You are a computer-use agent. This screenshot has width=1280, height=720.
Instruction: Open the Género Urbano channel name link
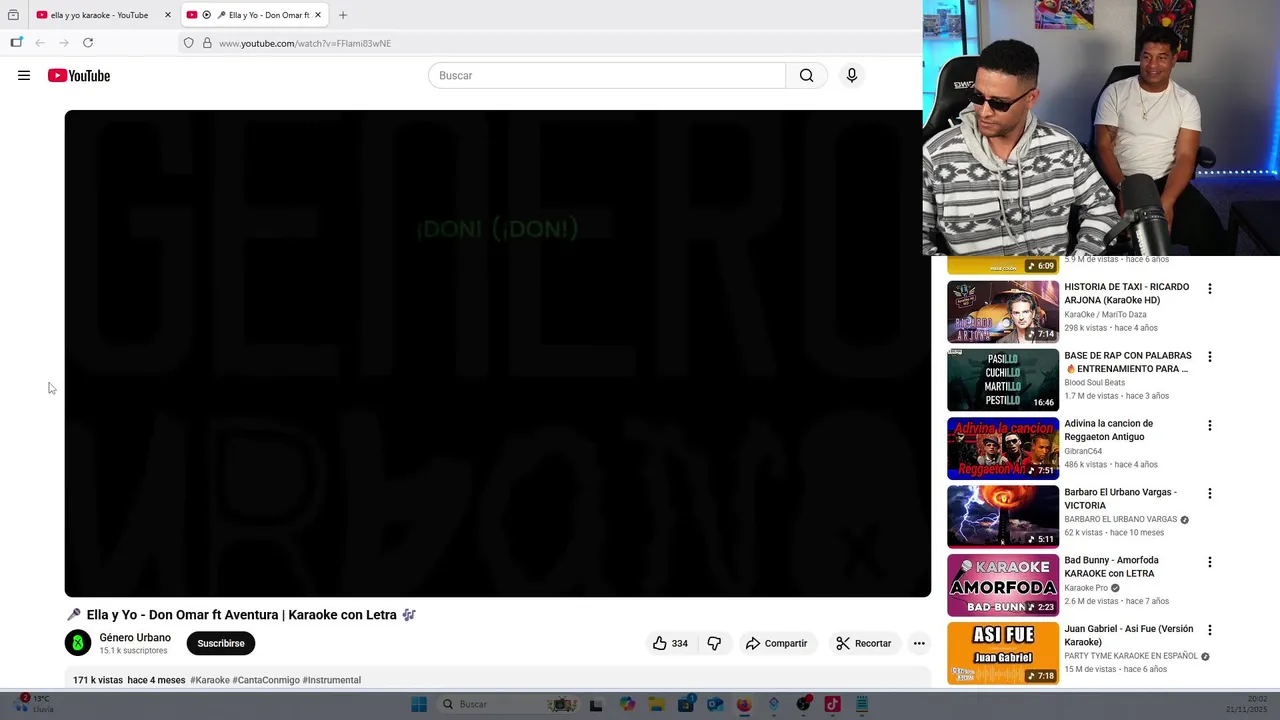135,638
